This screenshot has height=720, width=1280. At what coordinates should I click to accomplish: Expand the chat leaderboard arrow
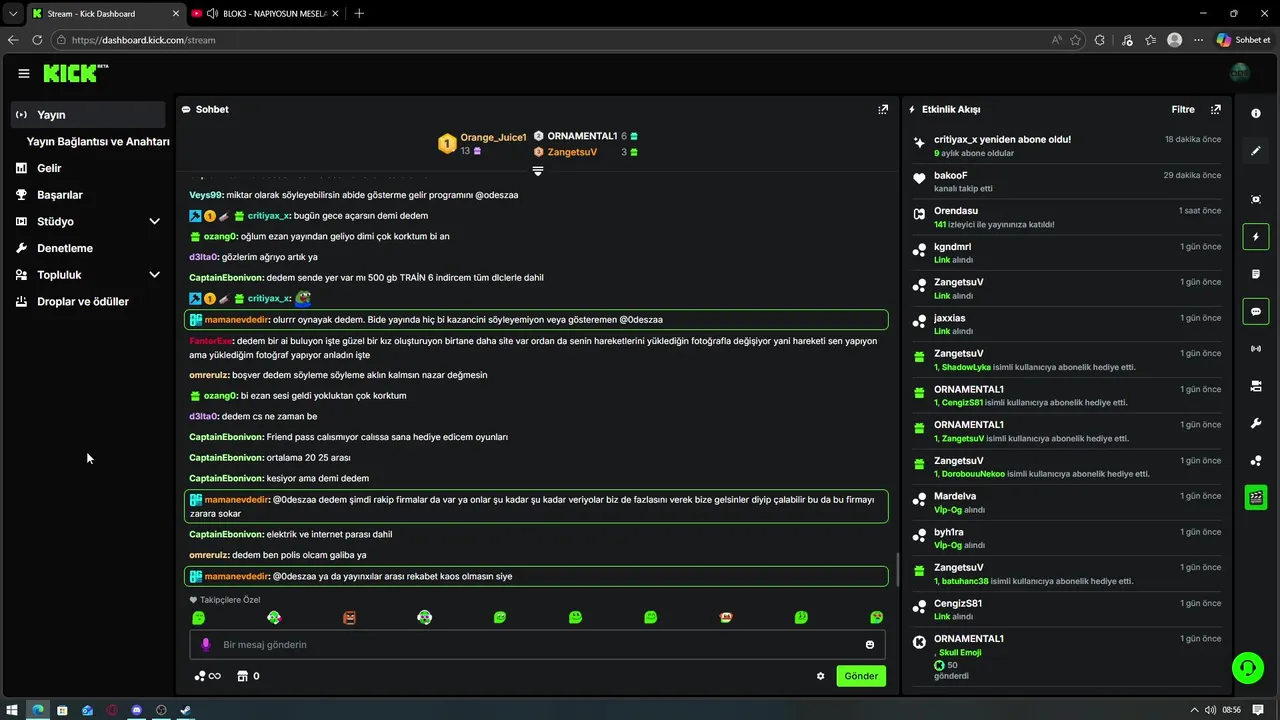tap(538, 171)
